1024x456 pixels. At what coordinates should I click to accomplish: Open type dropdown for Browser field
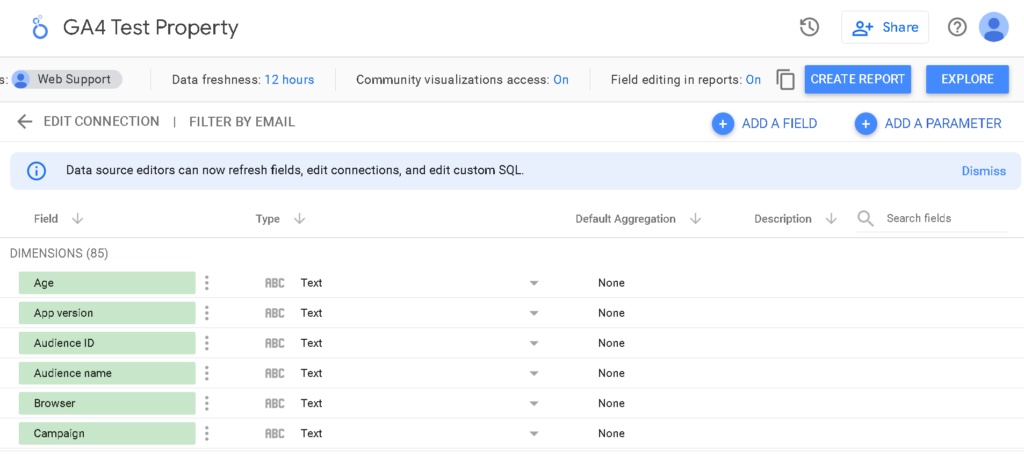[534, 404]
